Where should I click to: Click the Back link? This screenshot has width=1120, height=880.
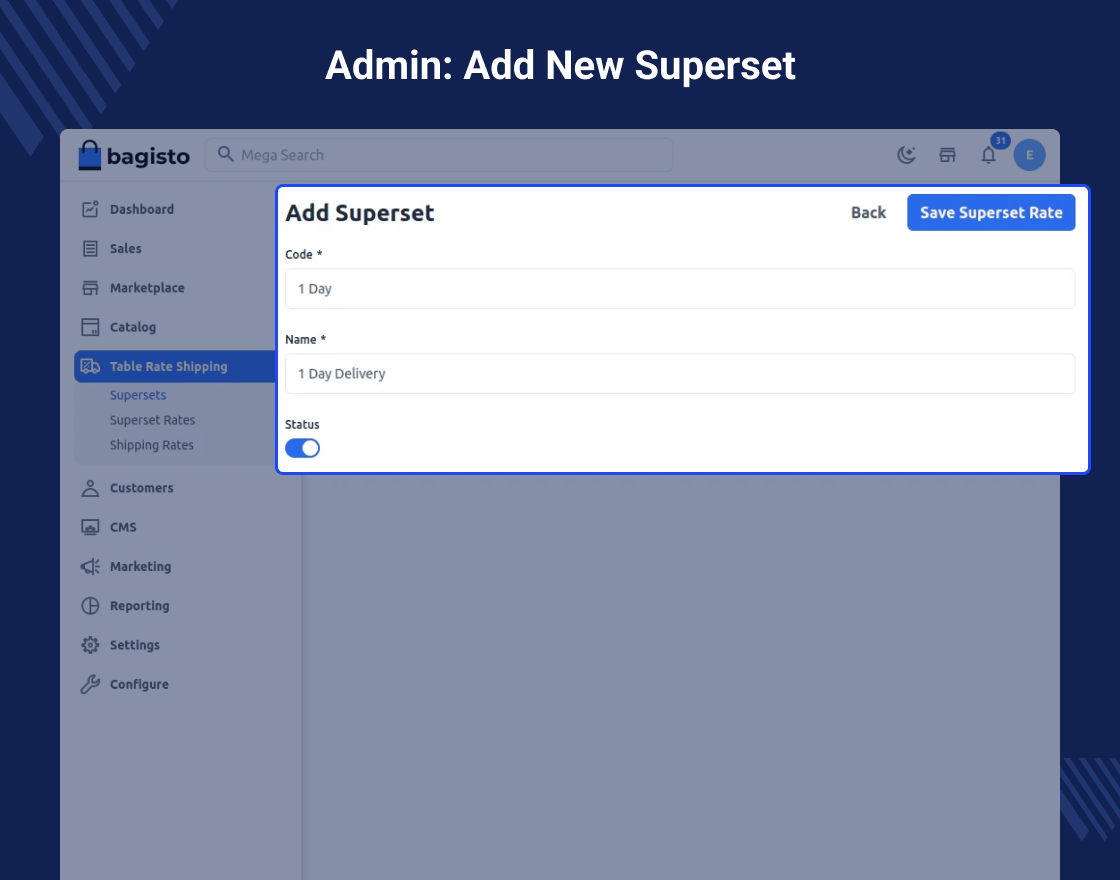(868, 213)
